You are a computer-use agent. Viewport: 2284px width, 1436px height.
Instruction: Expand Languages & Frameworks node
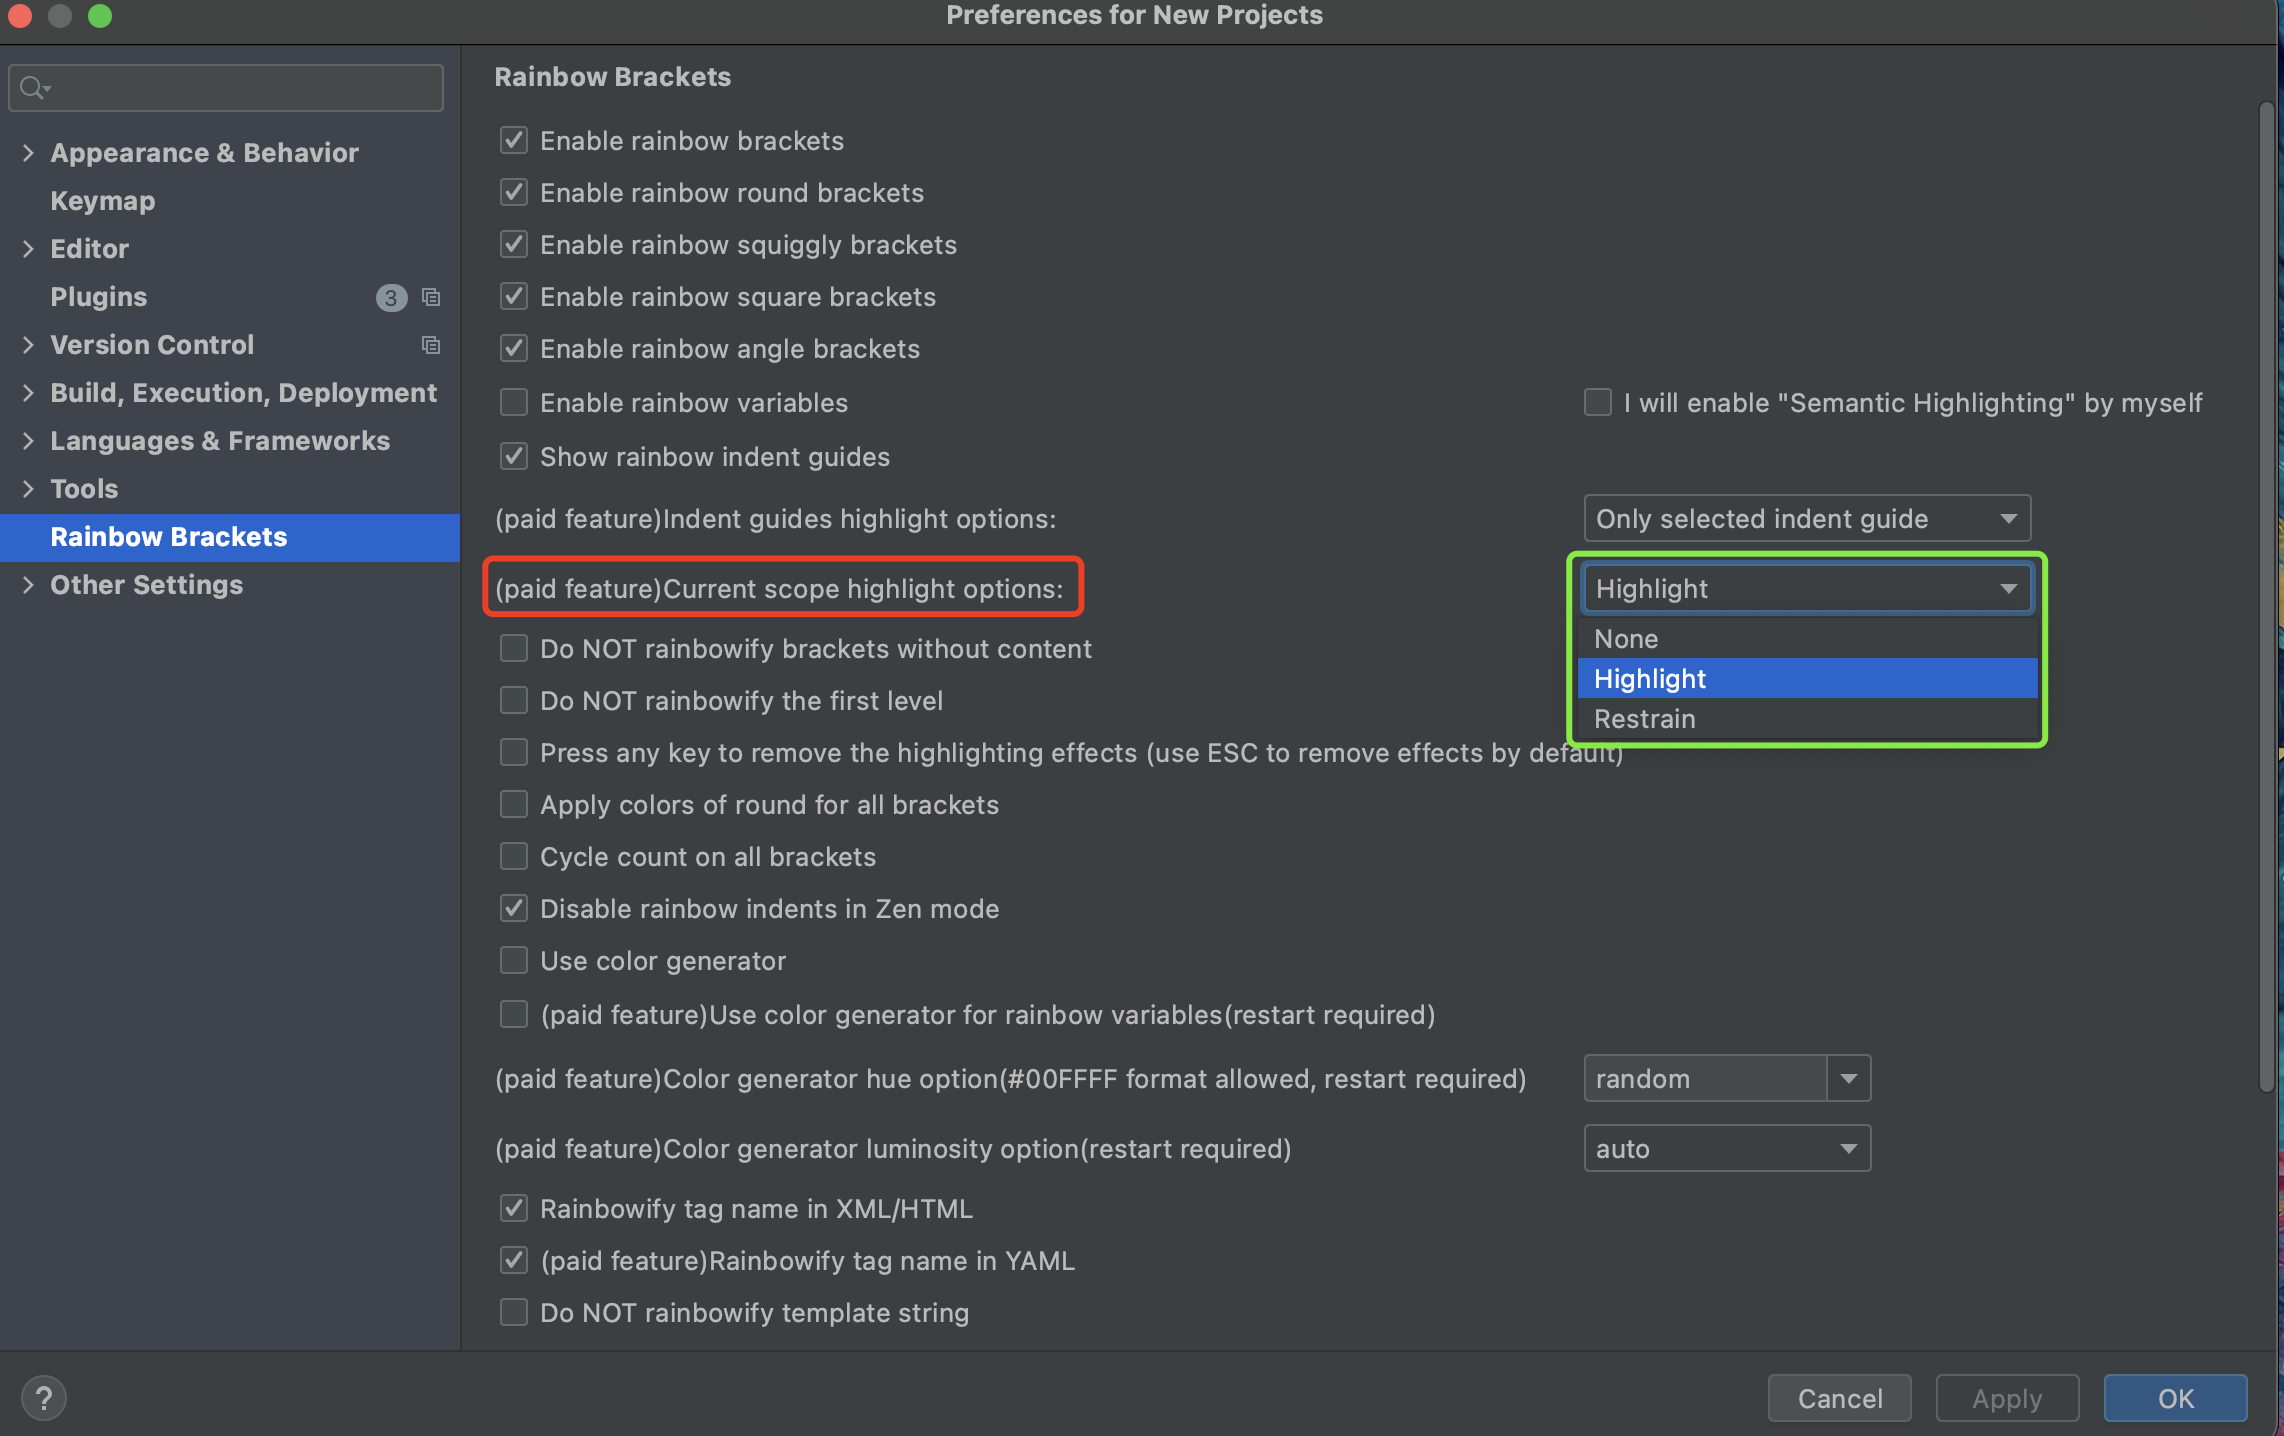coord(28,441)
